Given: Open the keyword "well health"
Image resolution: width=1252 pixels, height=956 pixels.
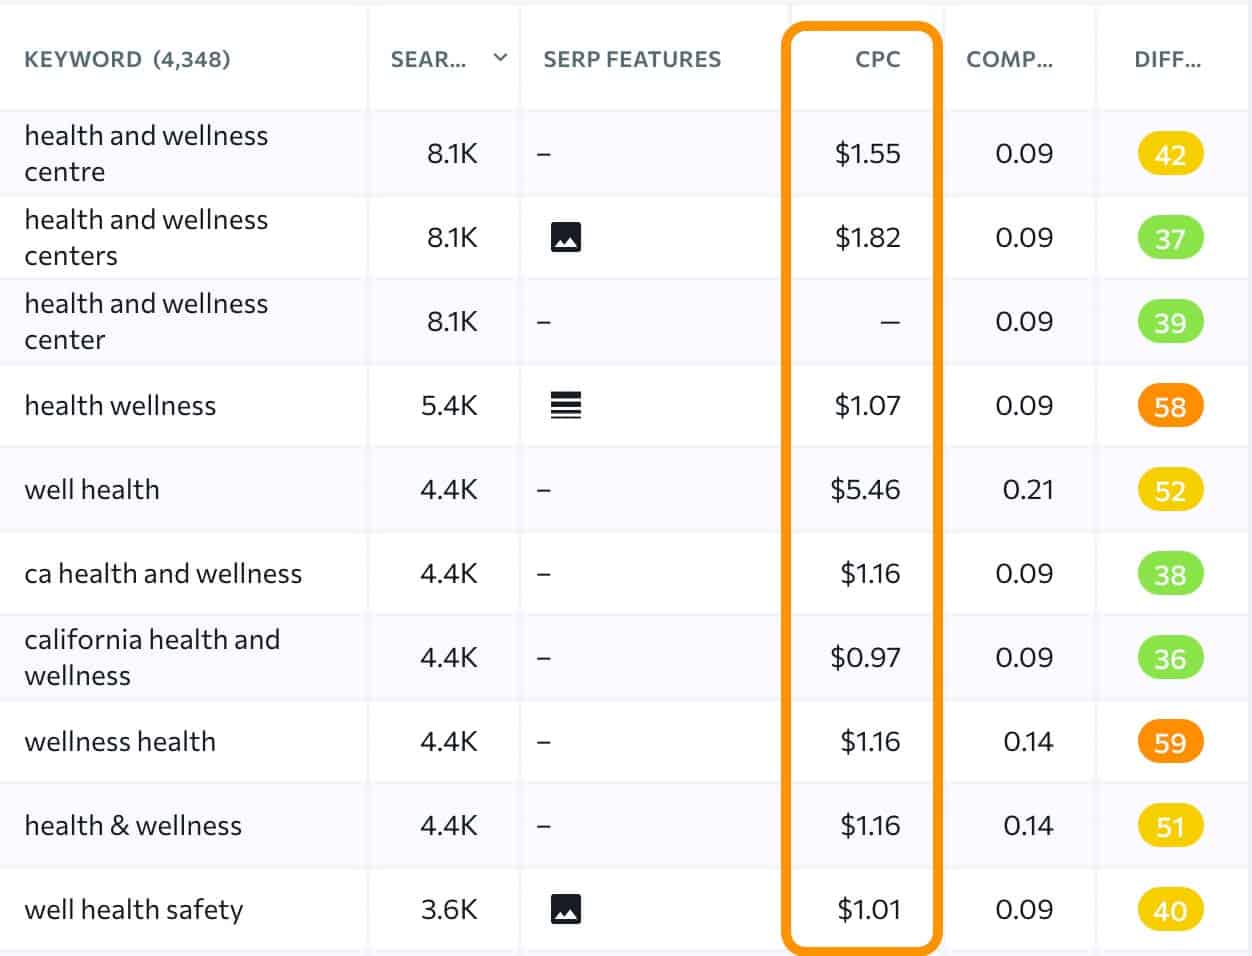Looking at the screenshot, I should pos(92,489).
